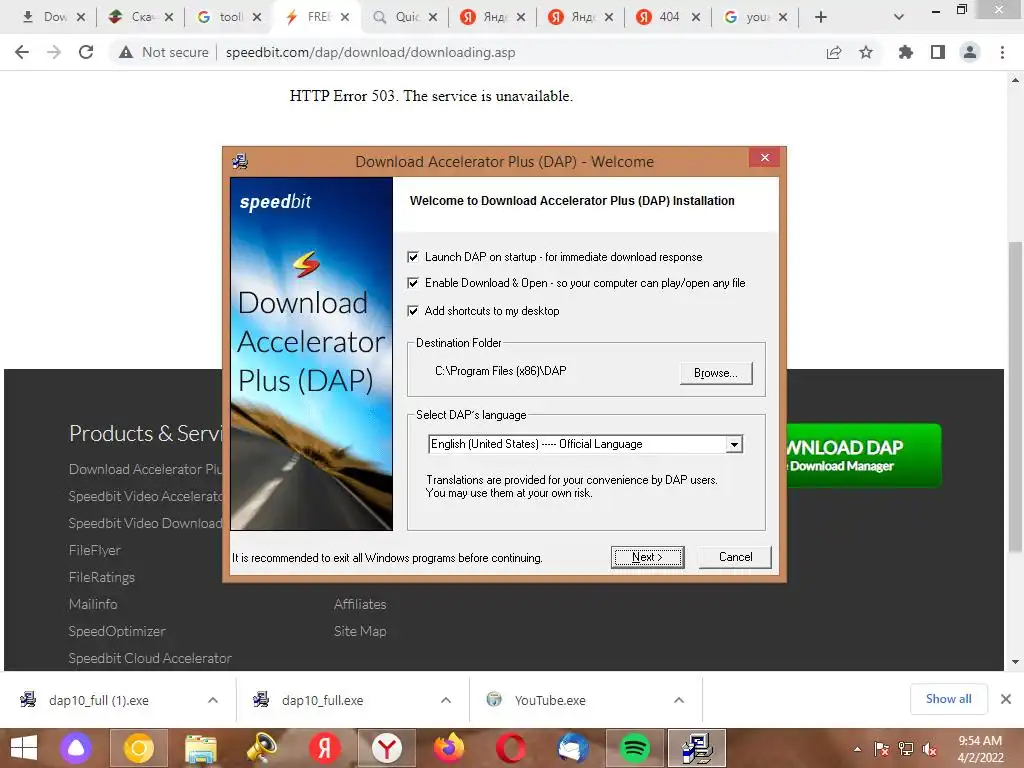This screenshot has width=1024, height=768.
Task: Expand dap10_full.exe options chevron
Action: click(x=446, y=700)
